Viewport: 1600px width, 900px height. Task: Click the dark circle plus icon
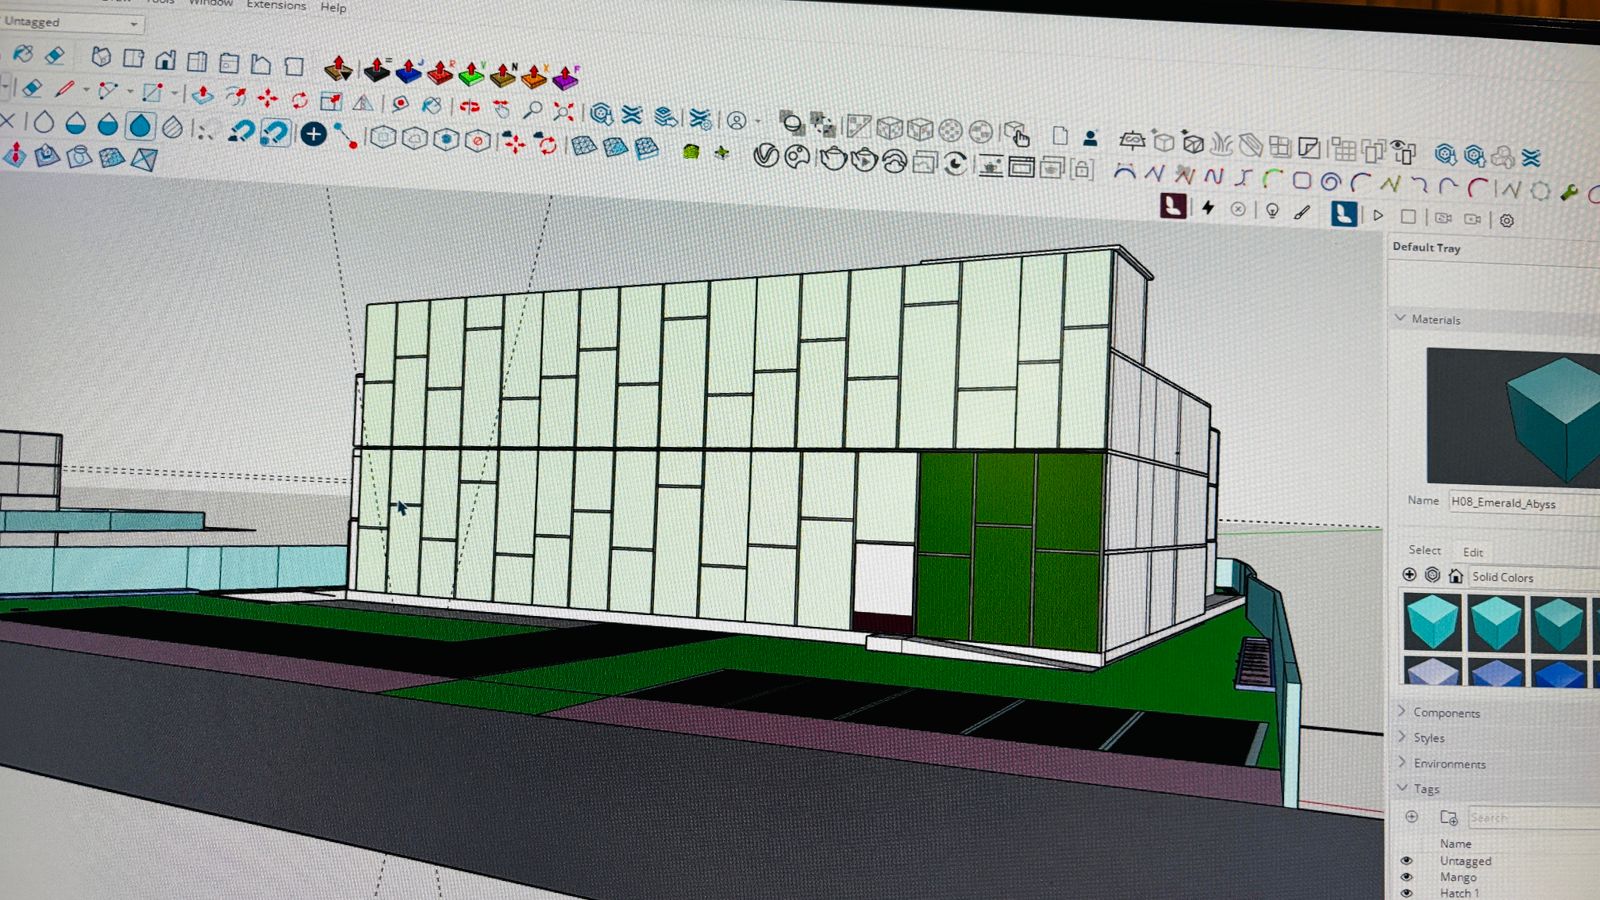(313, 133)
